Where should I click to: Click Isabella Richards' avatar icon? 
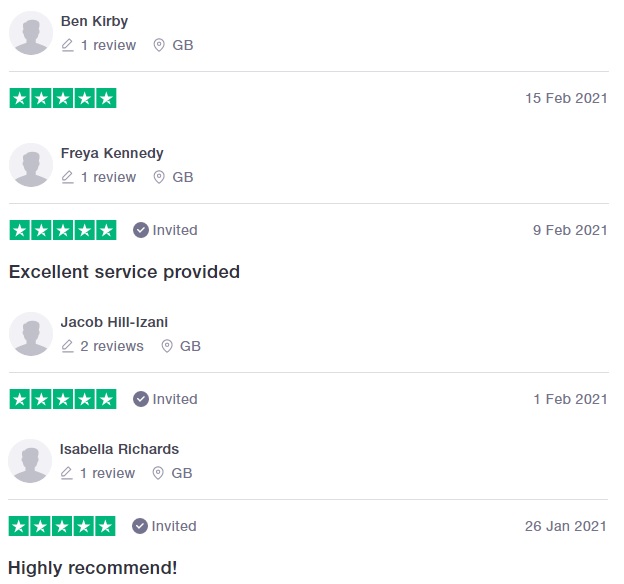[31, 461]
